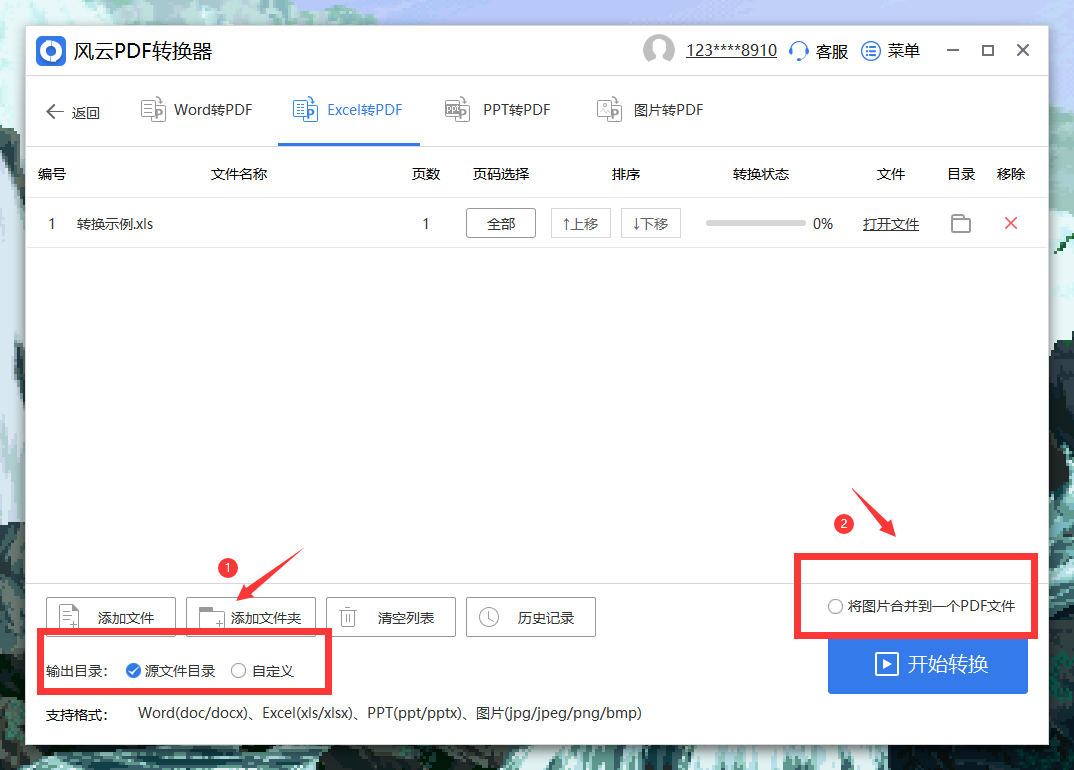Viewport: 1074px width, 770px height.
Task: Click the 图片转PDF image icon
Action: pyautogui.click(x=609, y=110)
